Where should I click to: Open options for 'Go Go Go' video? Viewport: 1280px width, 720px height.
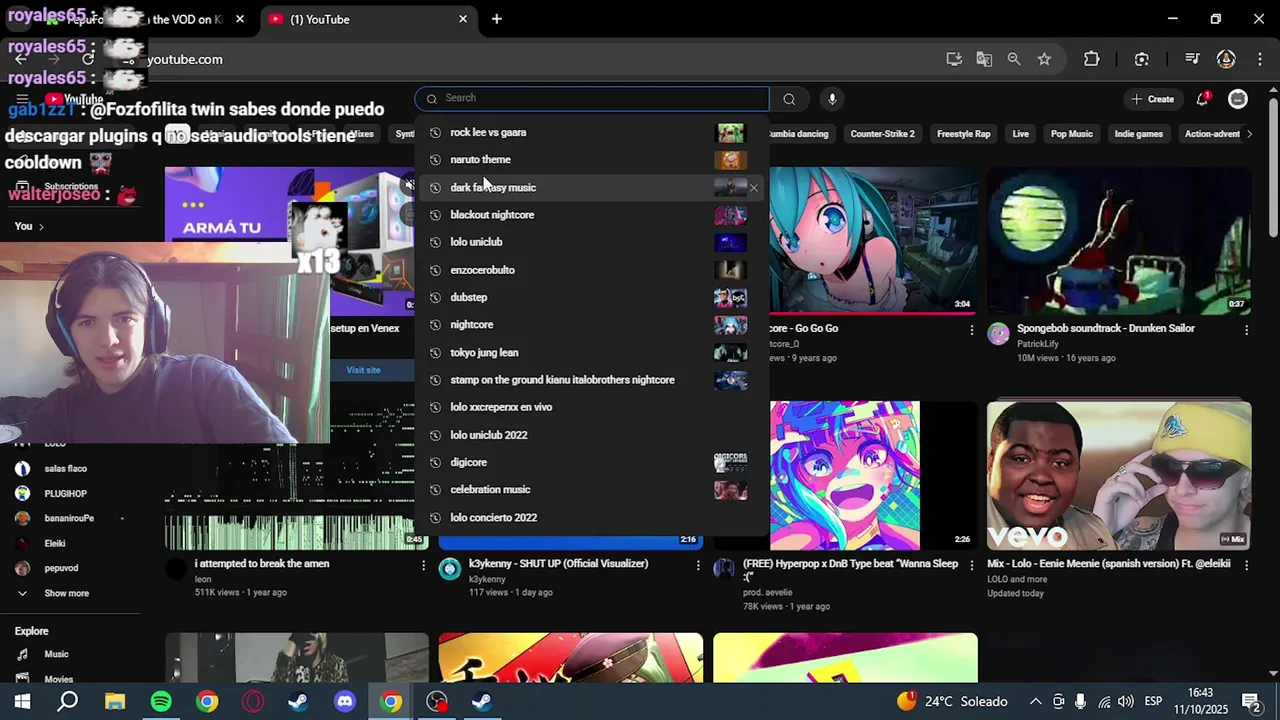pyautogui.click(x=971, y=330)
